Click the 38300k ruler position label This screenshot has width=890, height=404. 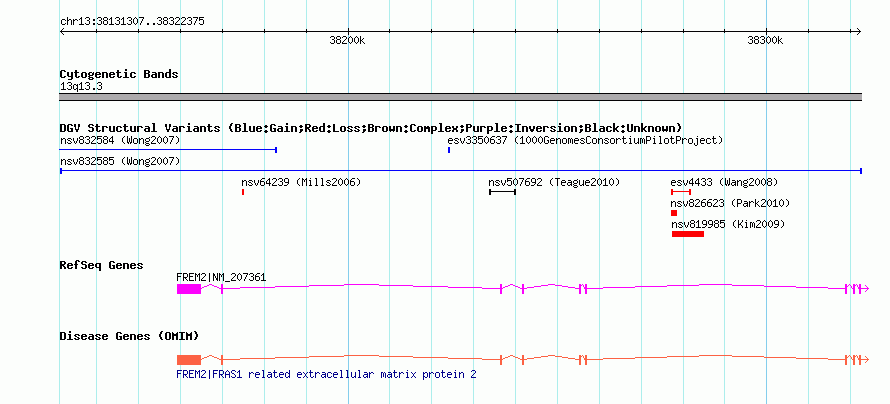click(x=765, y=41)
